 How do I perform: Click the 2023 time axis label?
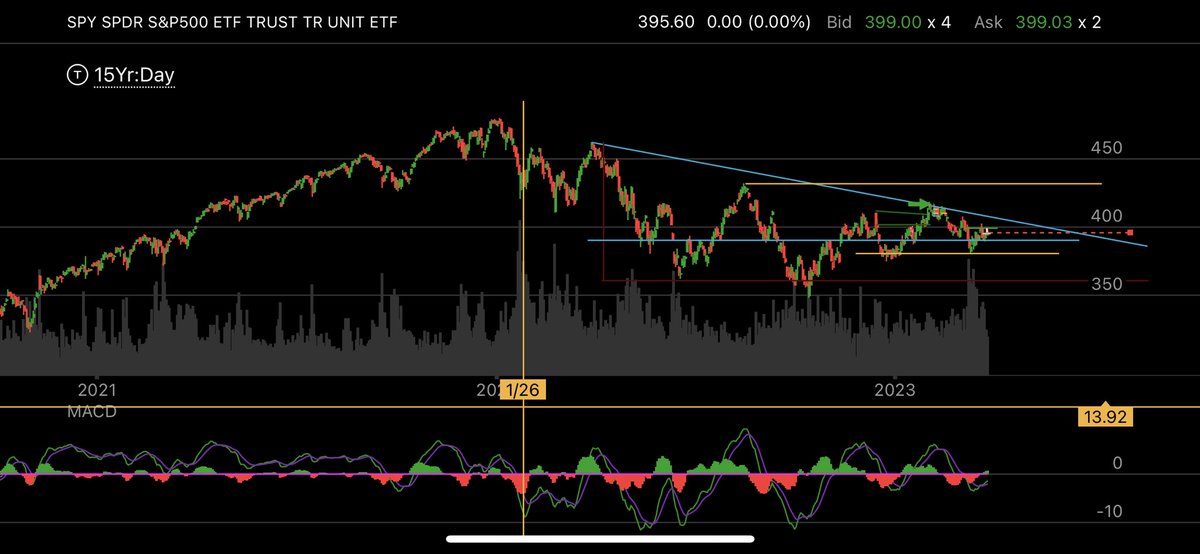tap(893, 389)
